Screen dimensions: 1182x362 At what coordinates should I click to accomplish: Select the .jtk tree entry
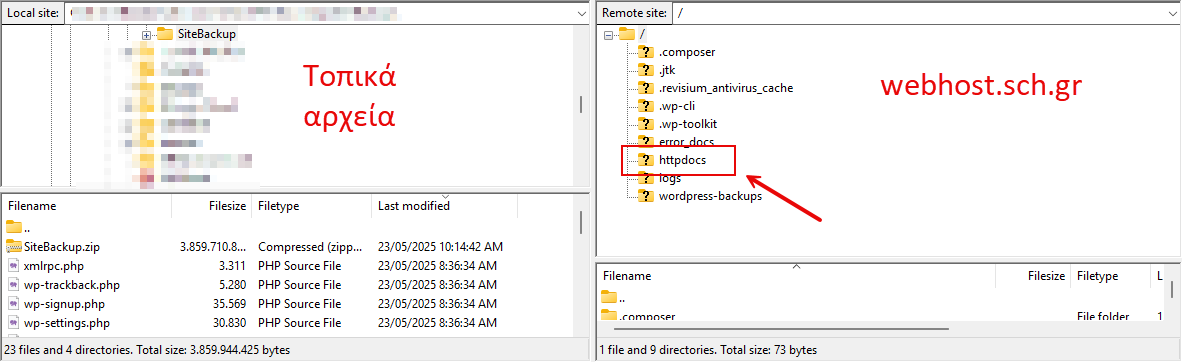pos(666,70)
